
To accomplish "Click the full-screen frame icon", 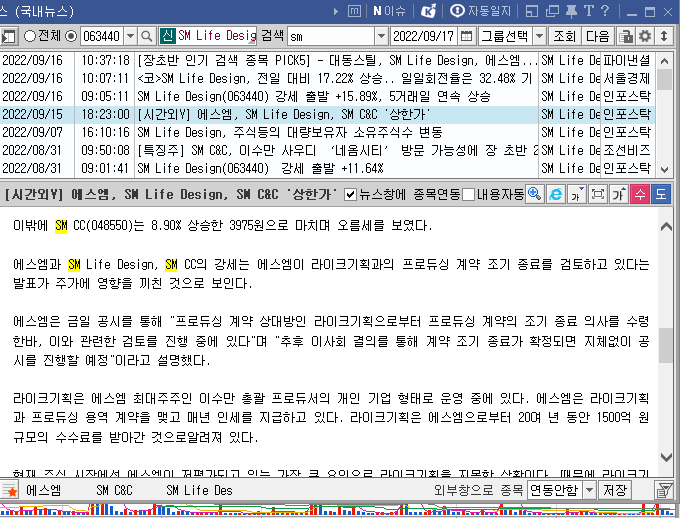I will pos(598,194).
